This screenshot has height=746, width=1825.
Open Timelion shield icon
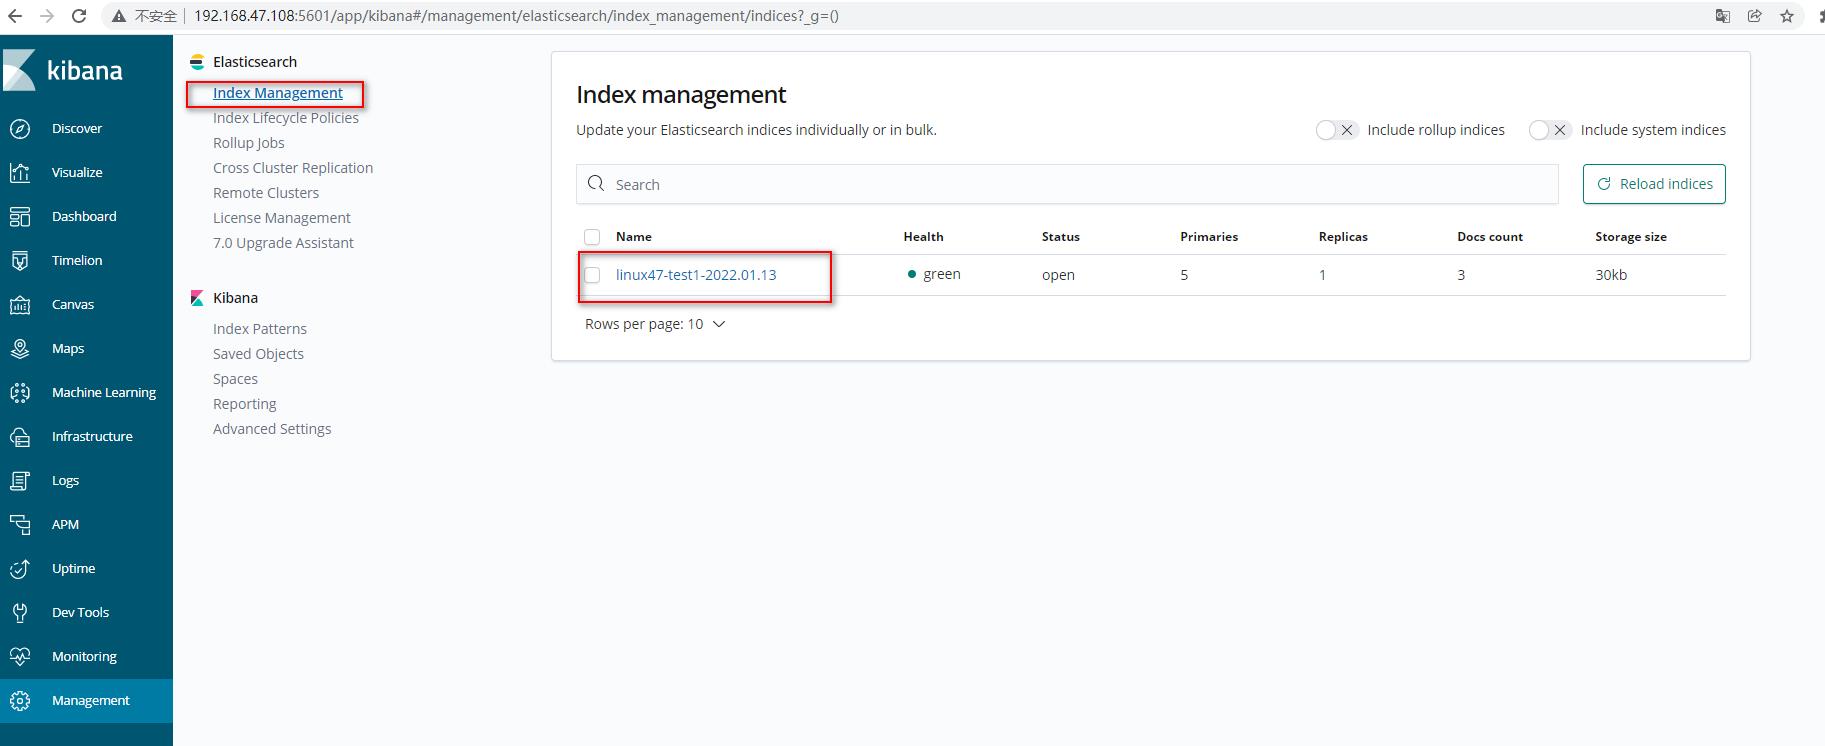click(x=20, y=260)
